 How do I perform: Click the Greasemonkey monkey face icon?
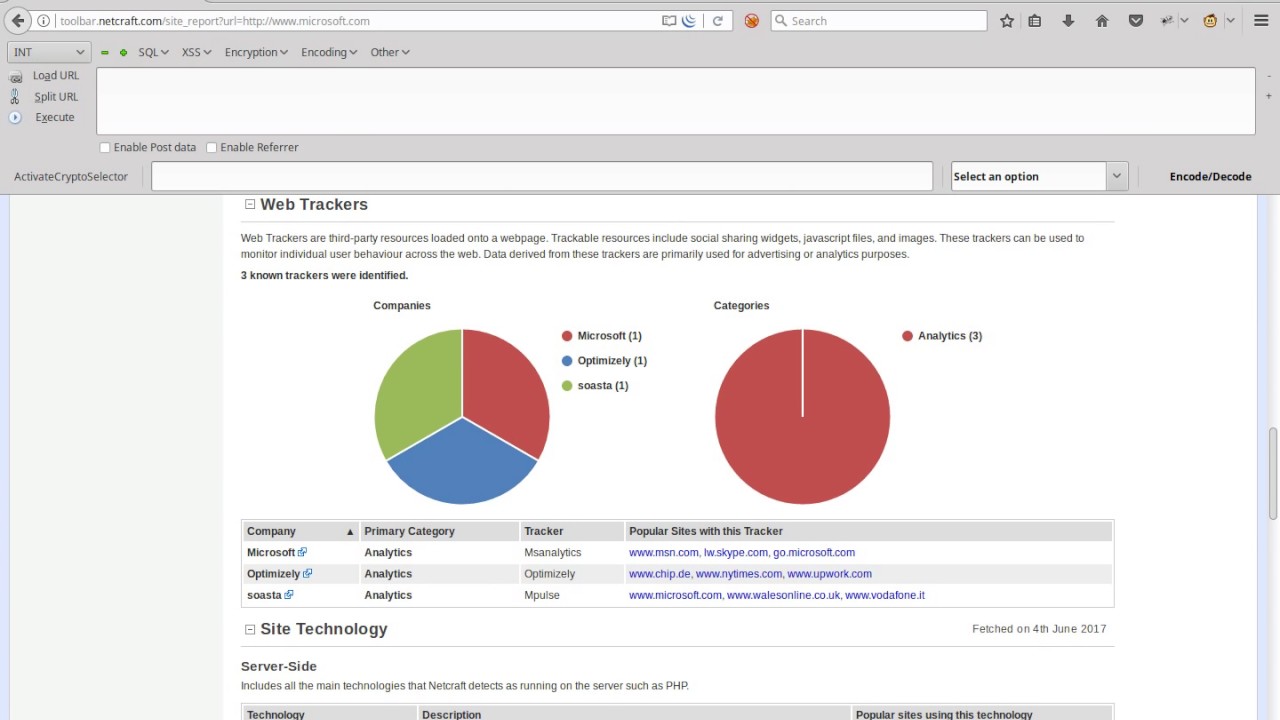point(1210,21)
